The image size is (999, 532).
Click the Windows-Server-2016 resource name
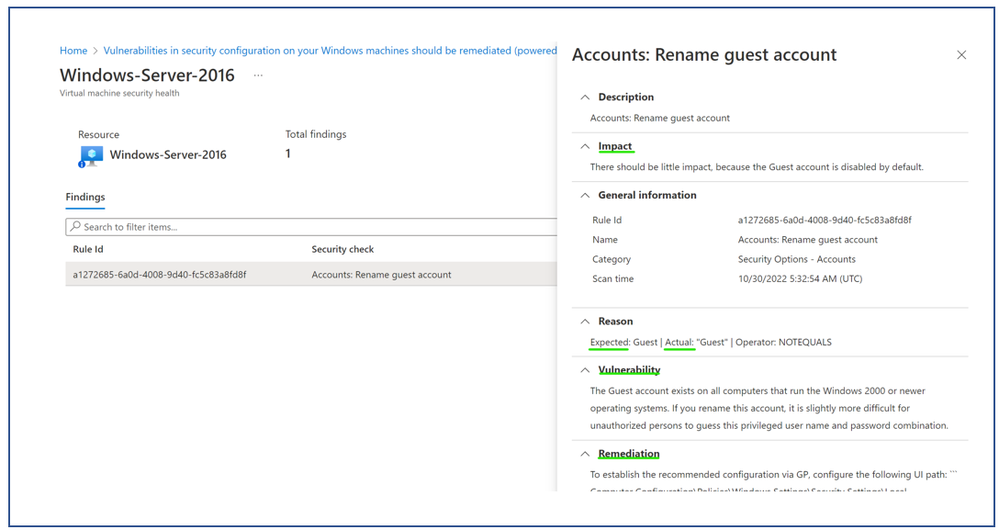(x=168, y=155)
